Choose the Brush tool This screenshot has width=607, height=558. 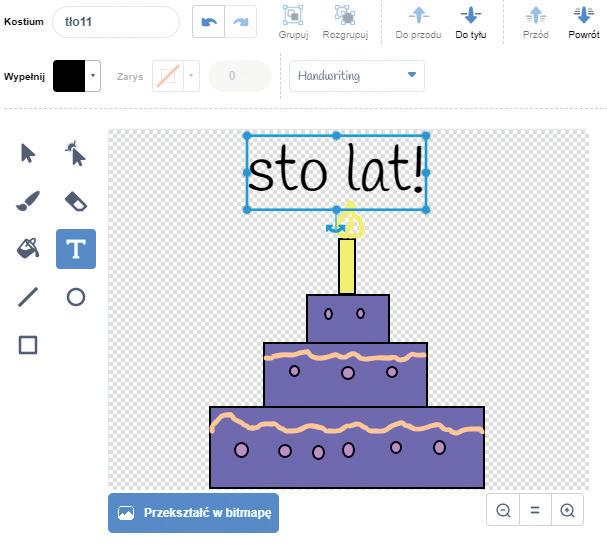pyautogui.click(x=28, y=201)
